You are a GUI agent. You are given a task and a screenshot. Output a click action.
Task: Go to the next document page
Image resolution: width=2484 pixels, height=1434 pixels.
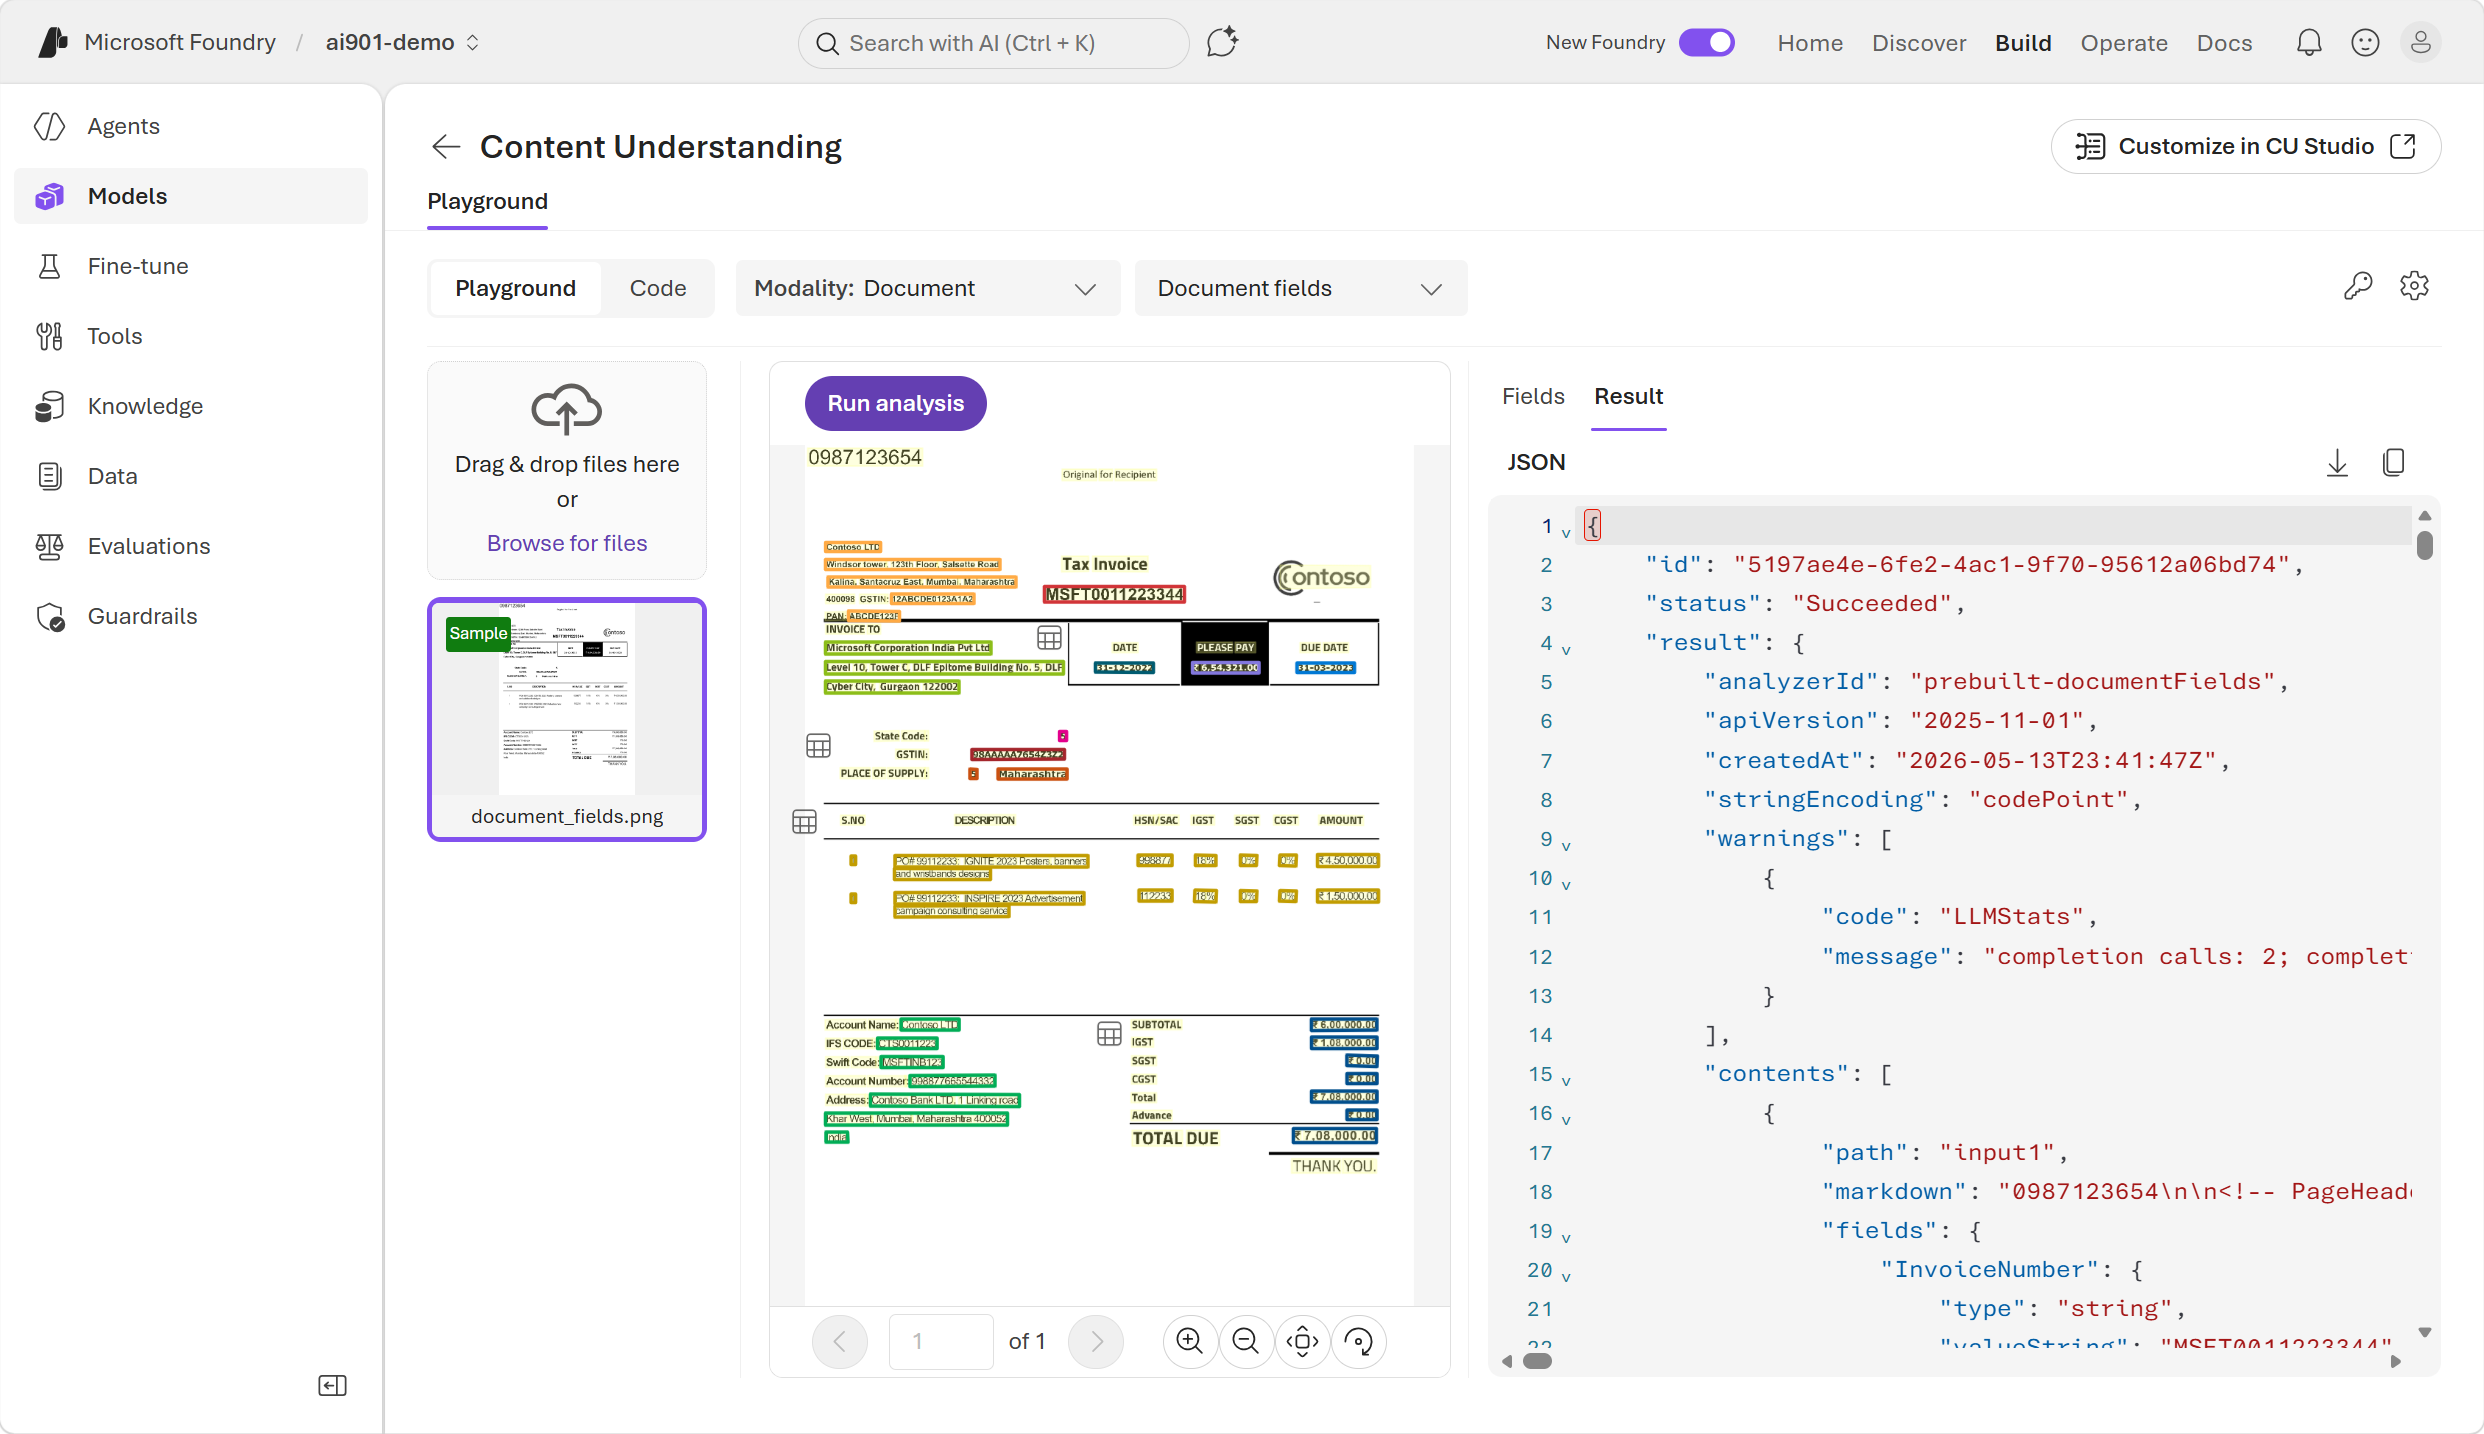coord(1096,1341)
